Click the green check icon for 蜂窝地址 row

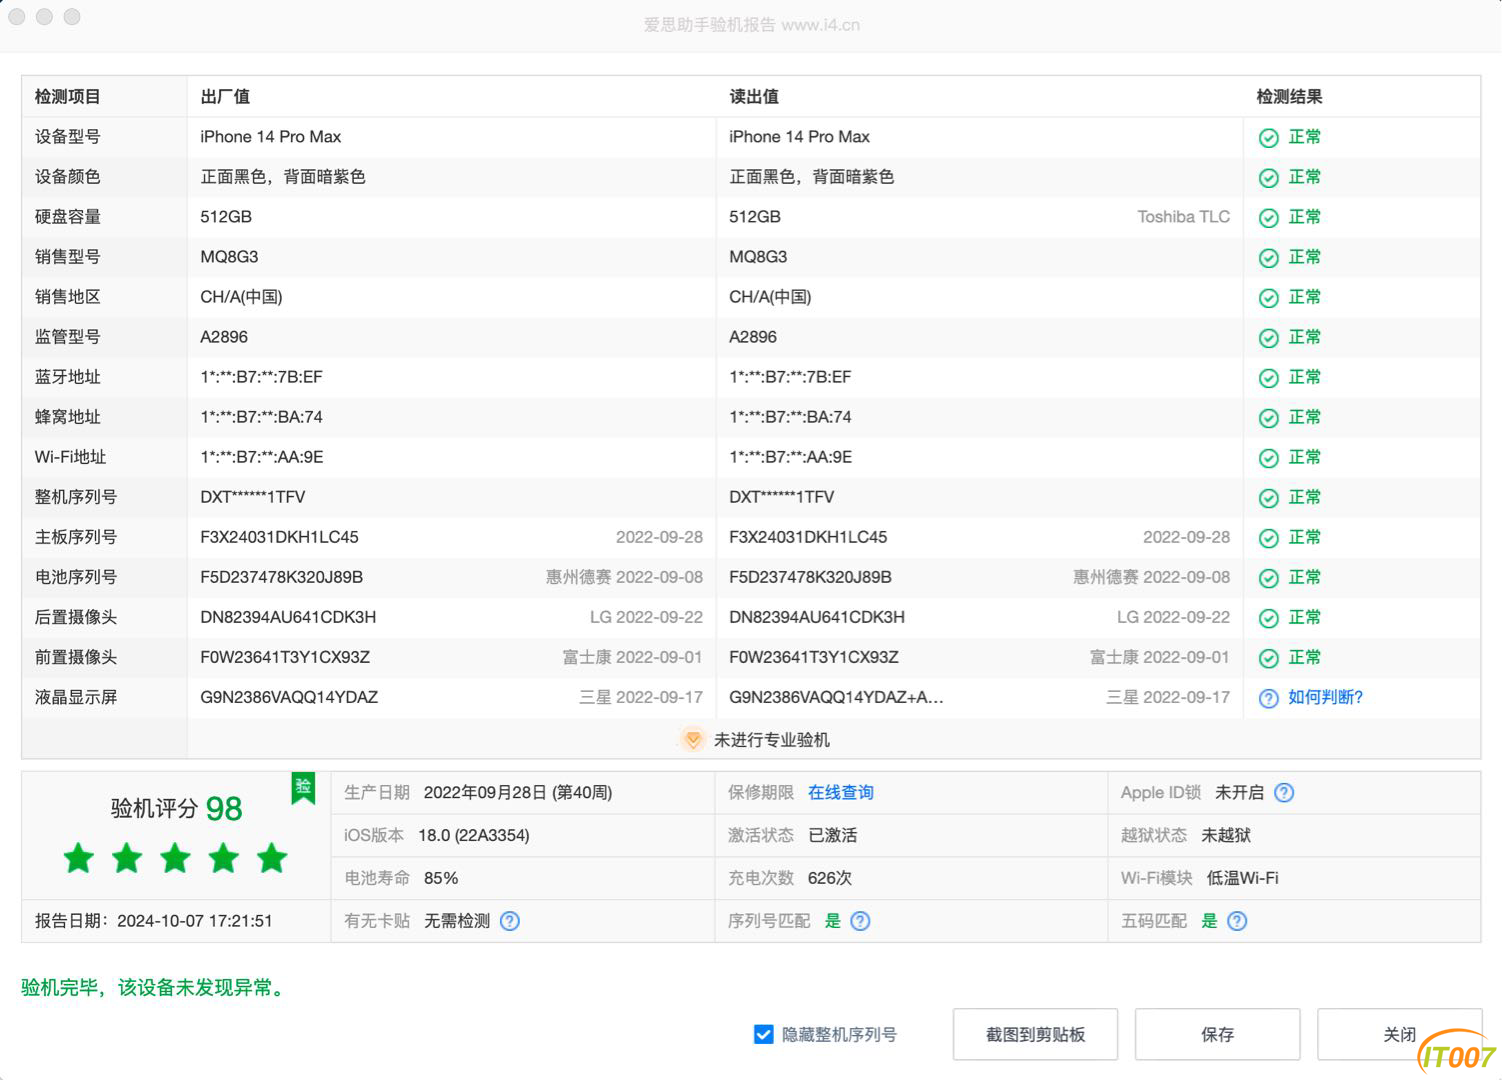pos(1268,418)
